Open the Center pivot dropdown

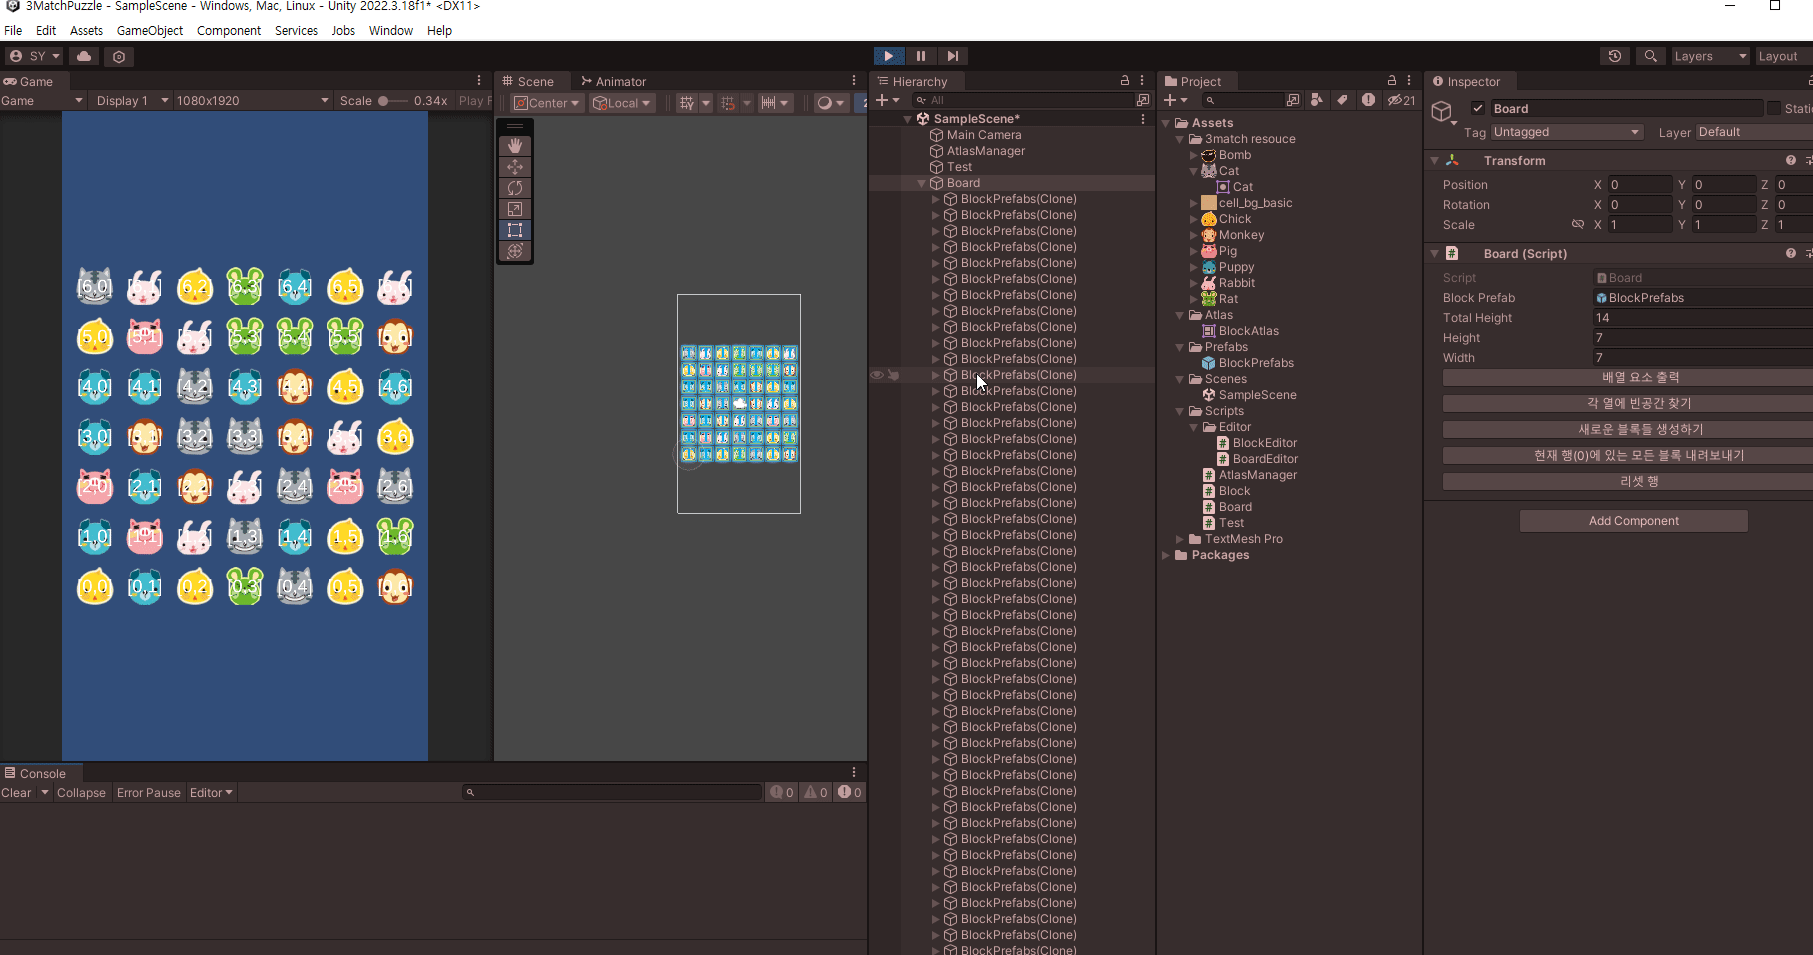click(x=547, y=103)
